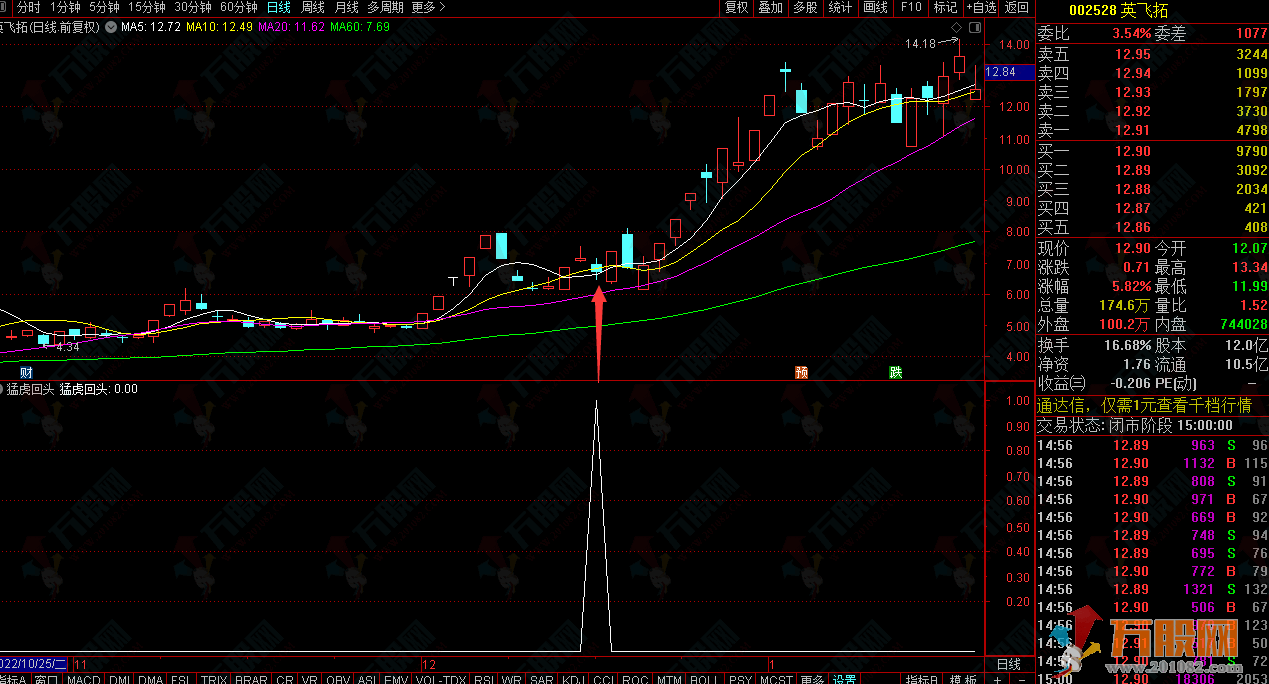
Task: Switch to the 5分钟 period
Action: tap(104, 7)
